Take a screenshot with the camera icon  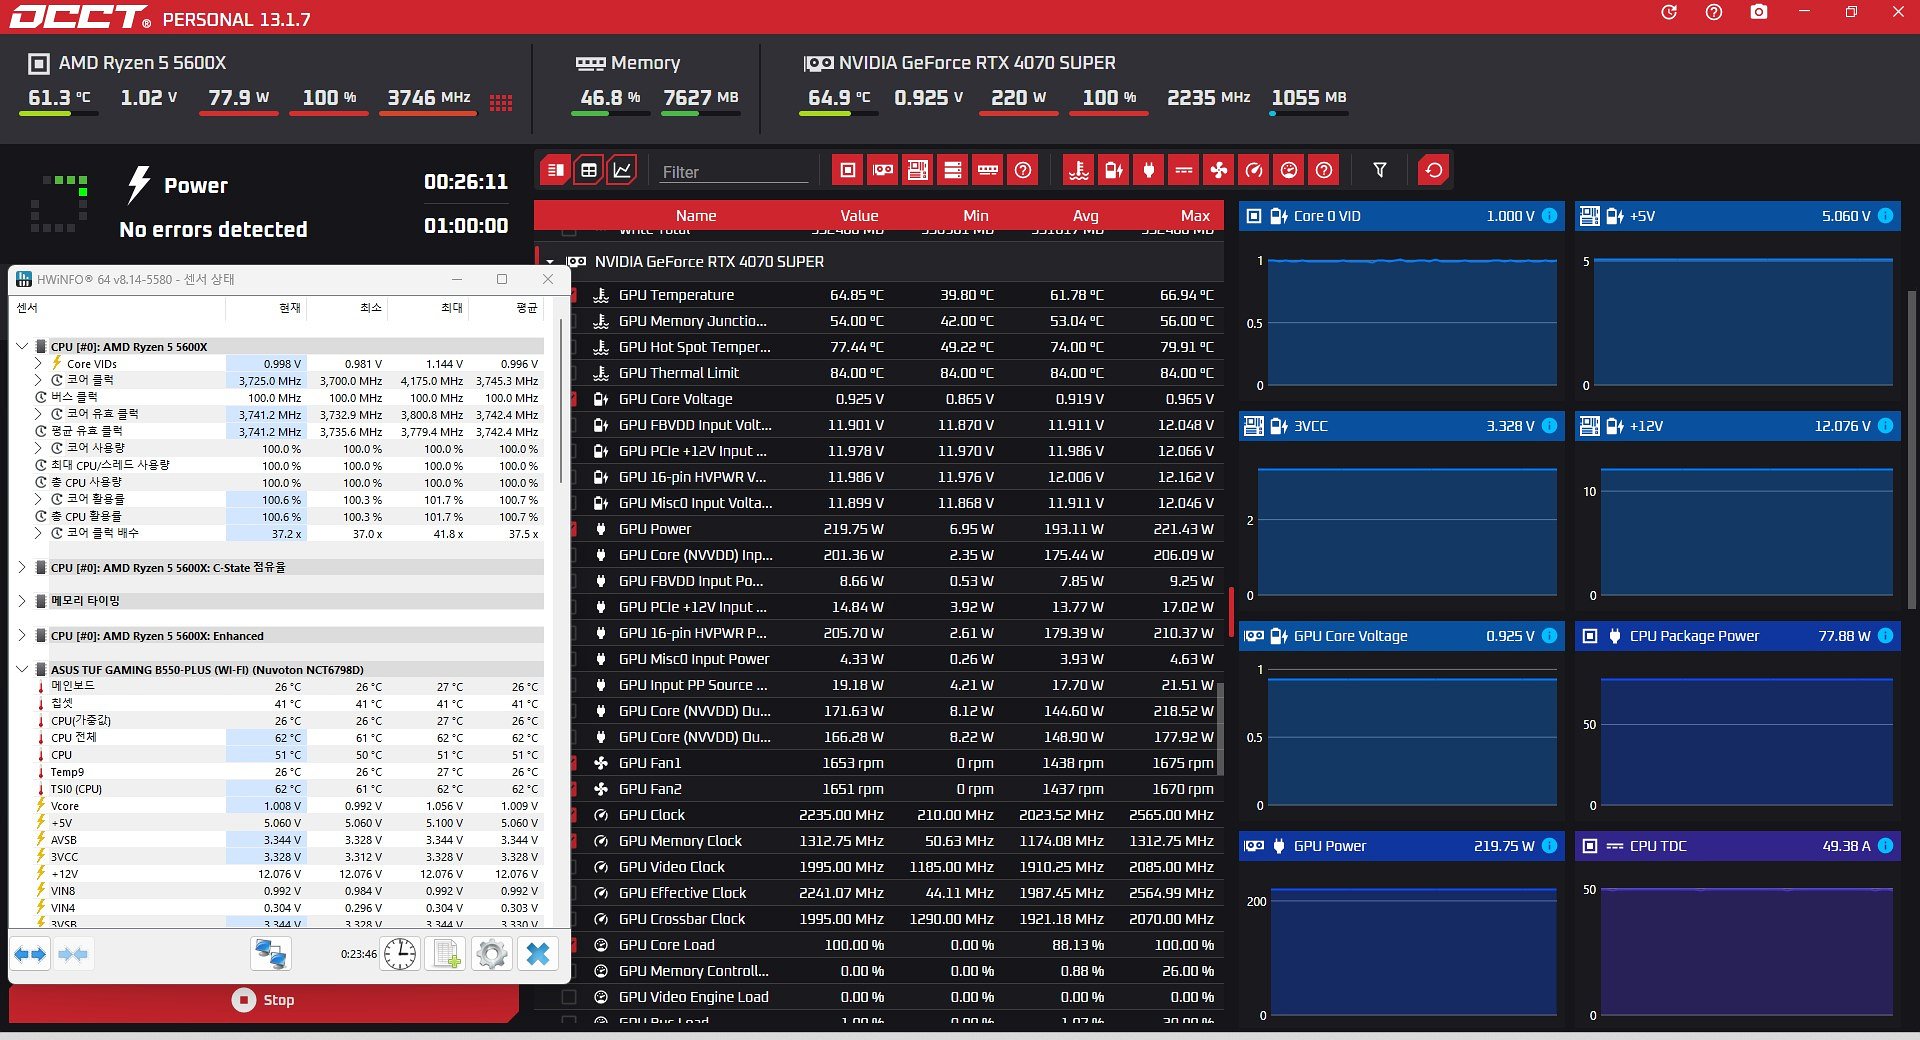(x=1759, y=12)
